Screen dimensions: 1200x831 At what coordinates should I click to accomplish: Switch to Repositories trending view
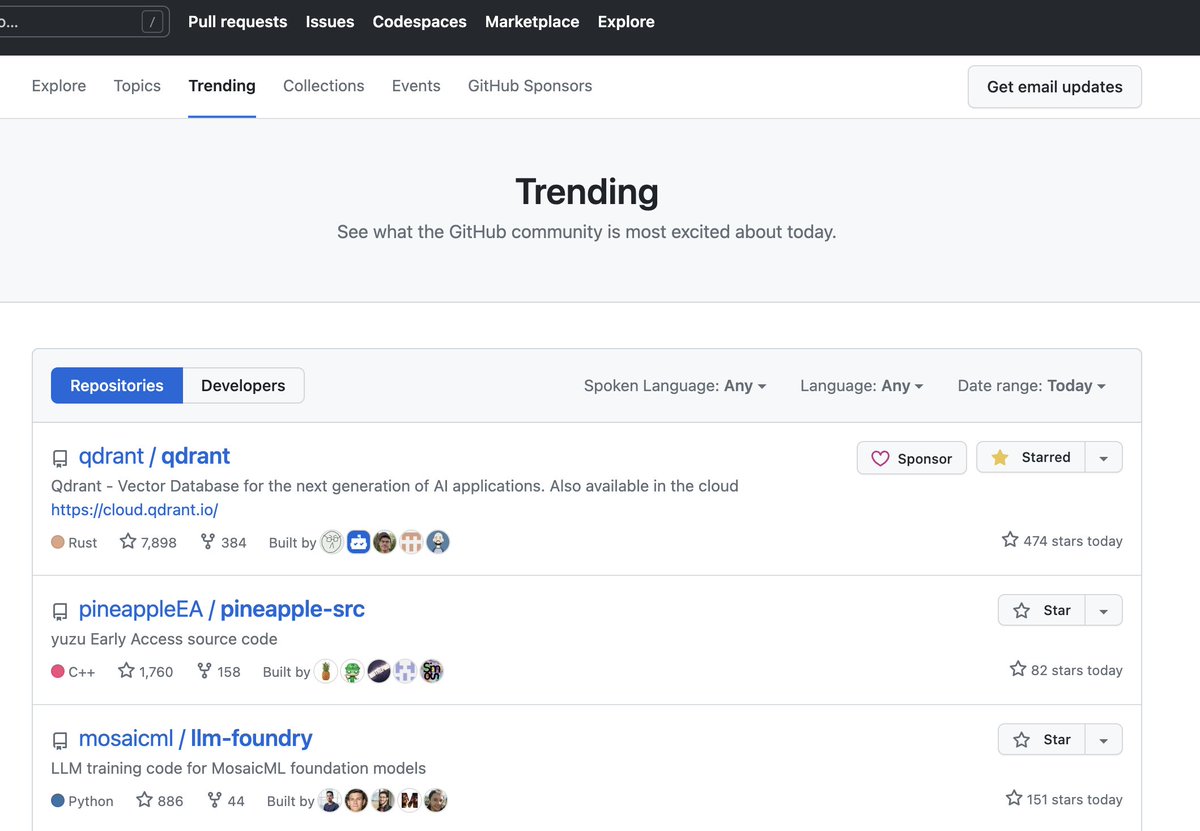point(117,385)
